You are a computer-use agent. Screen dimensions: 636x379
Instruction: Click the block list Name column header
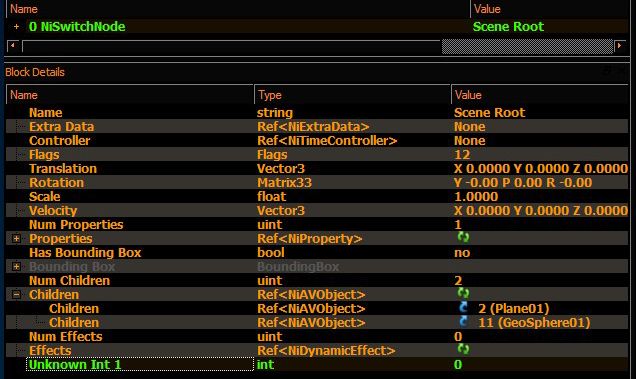coord(238,9)
